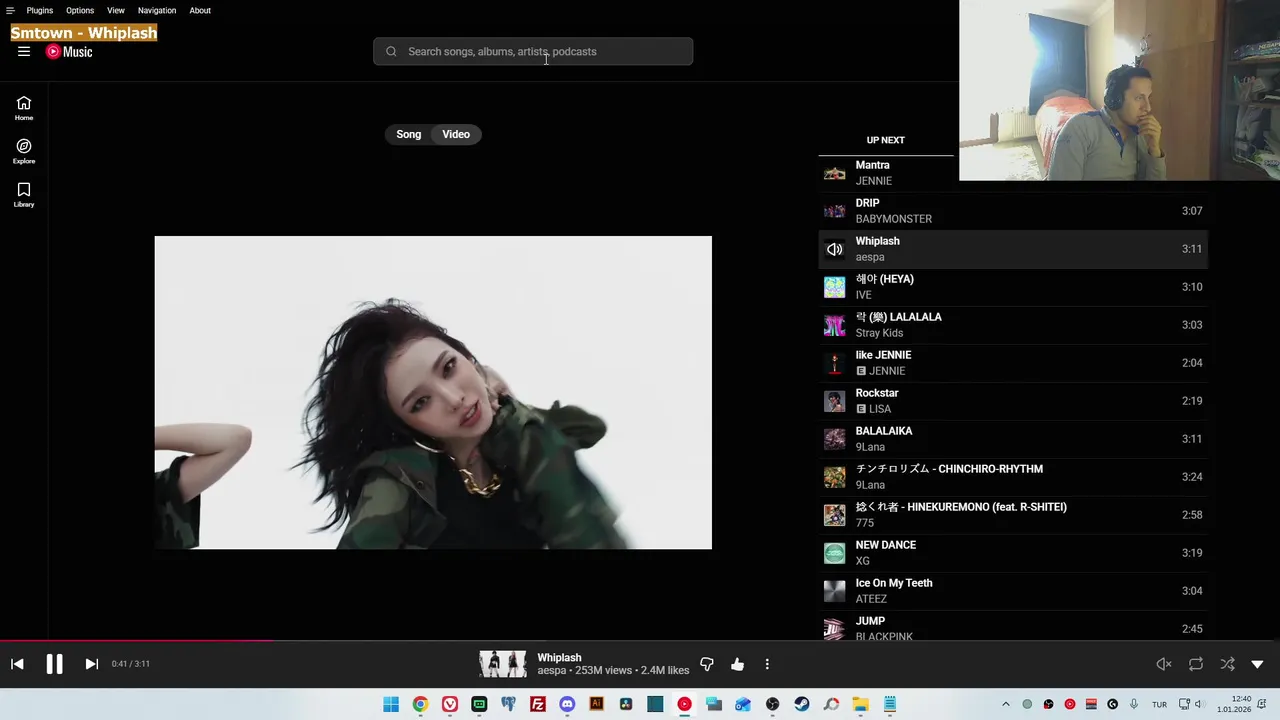
Task: Play NEW DANCE by XG
Action: pos(1013,553)
